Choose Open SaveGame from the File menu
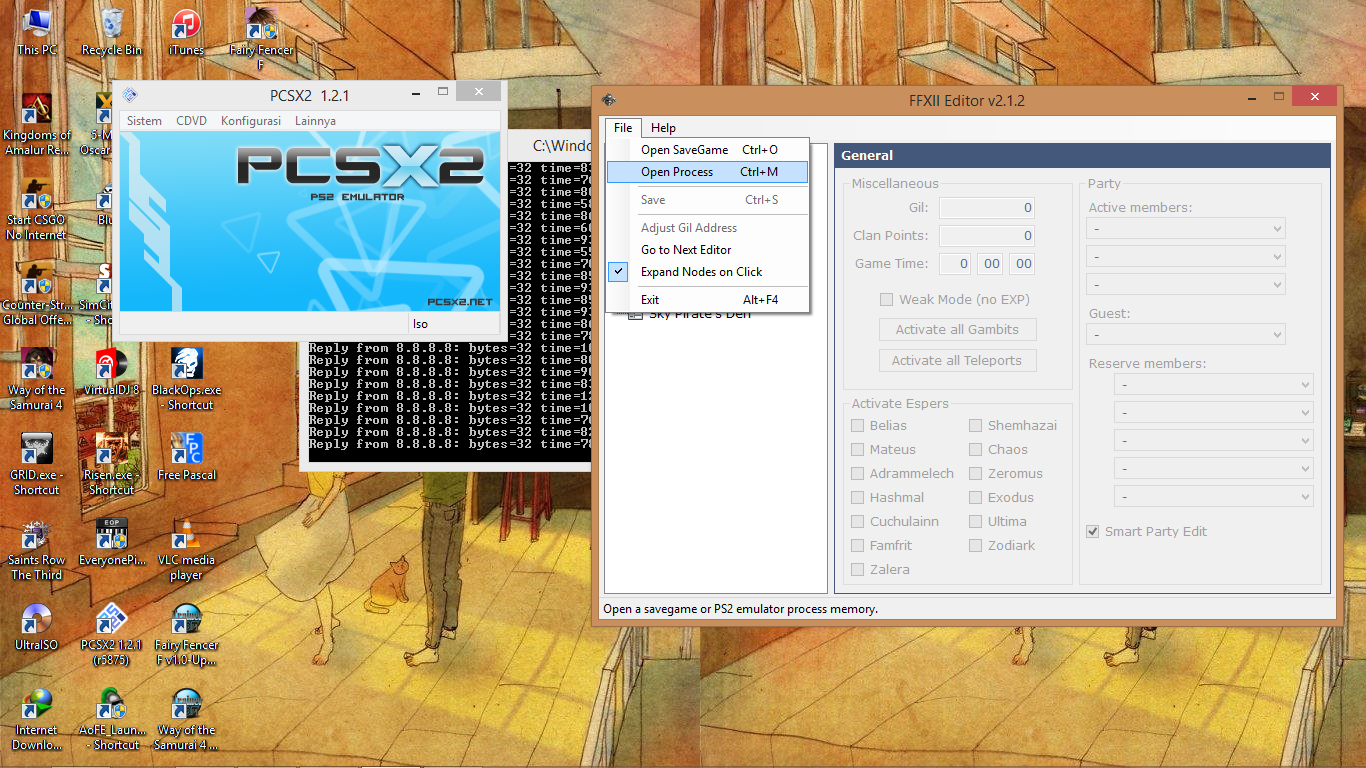Viewport: 1366px width, 768px height. [707, 150]
